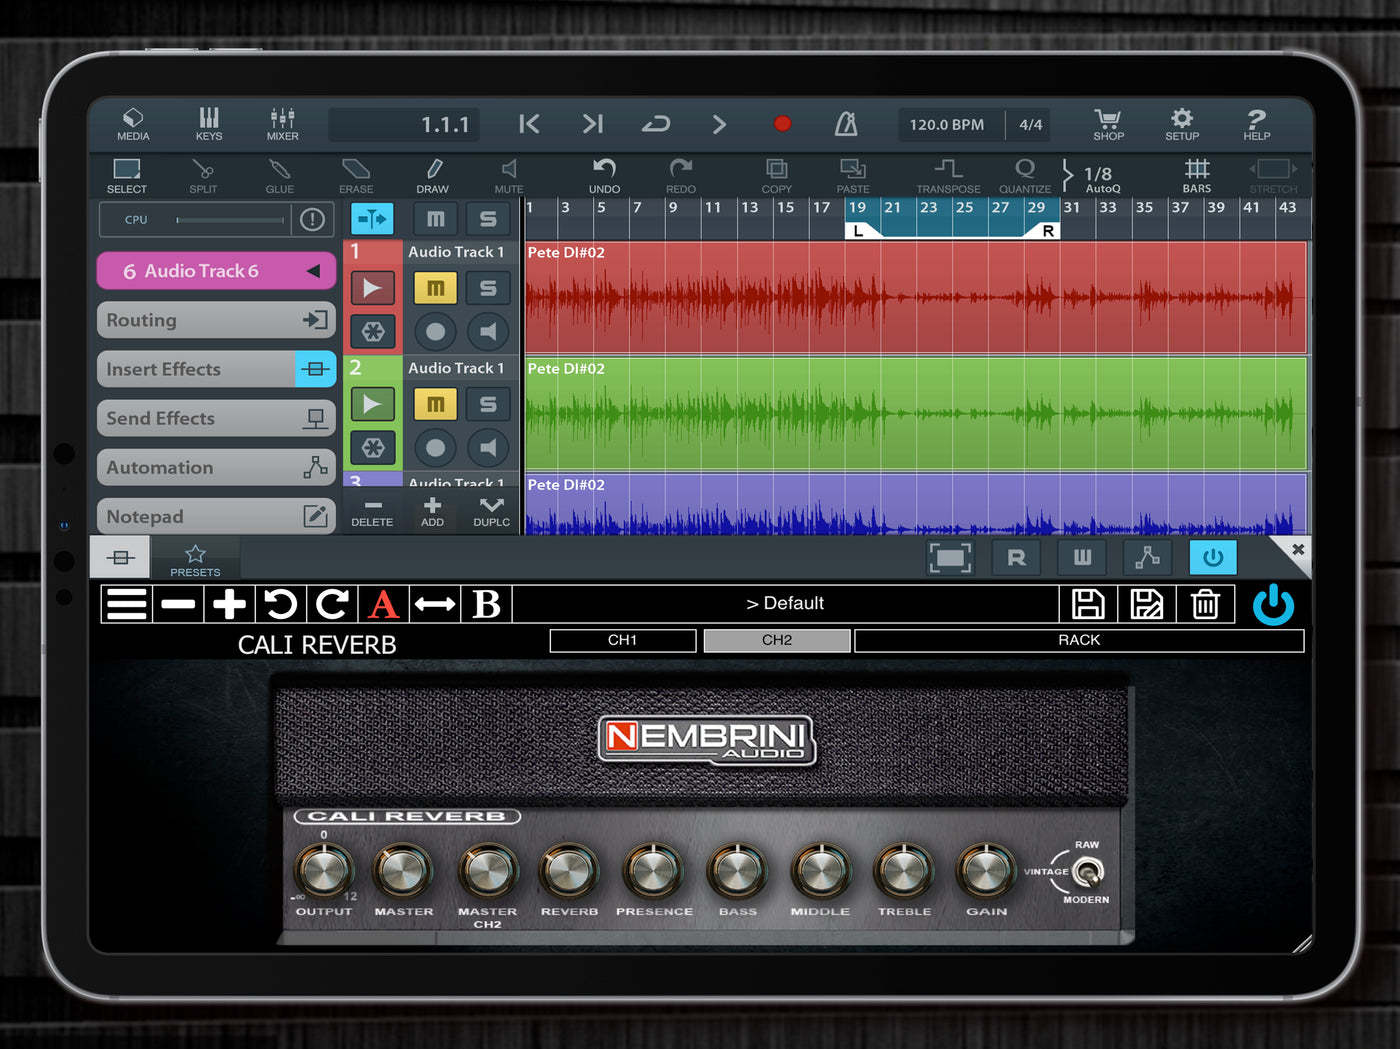Edit the 120.0 BPM tempo field
Viewport: 1400px width, 1049px height.
pyautogui.click(x=947, y=125)
